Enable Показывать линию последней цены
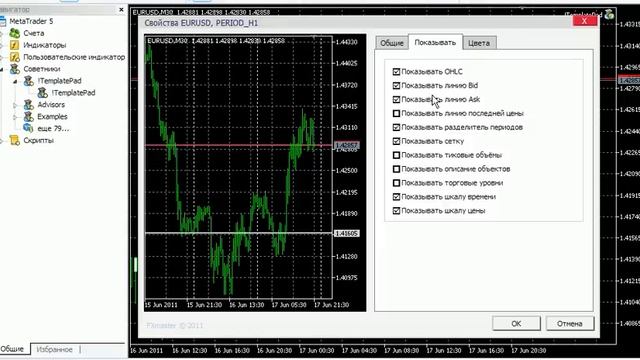This screenshot has height=360, width=640. [x=396, y=113]
